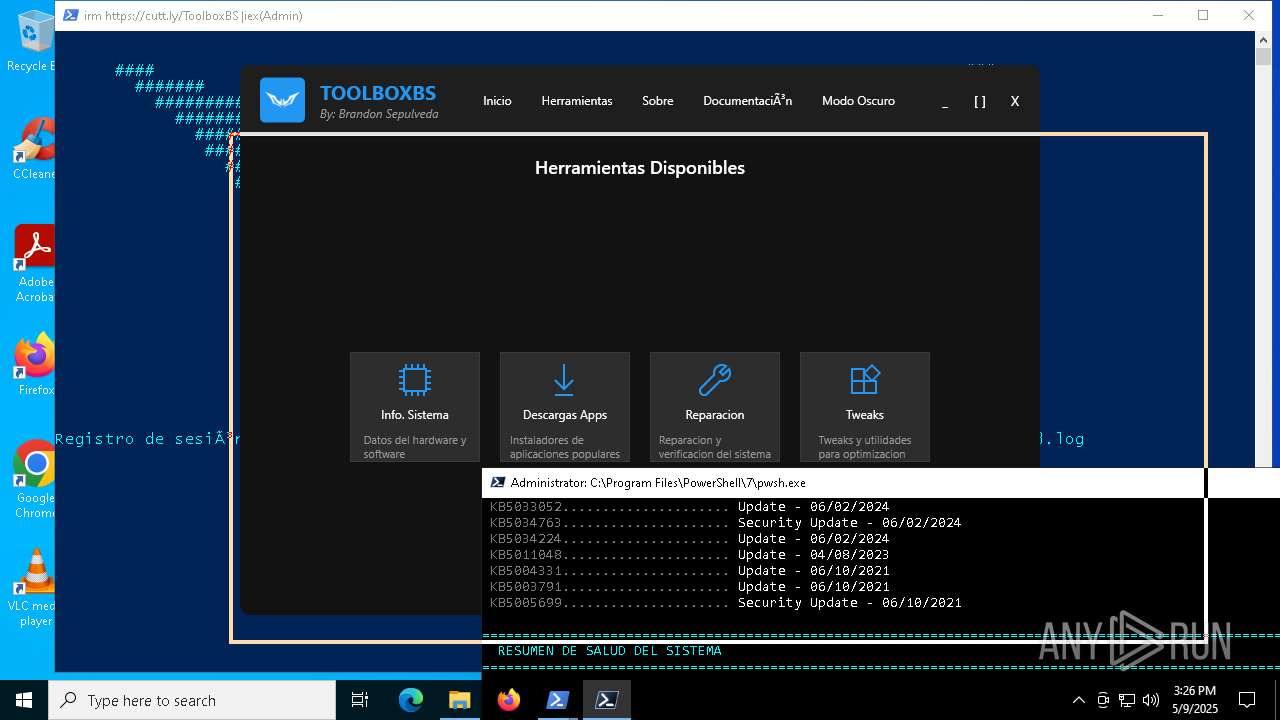The image size is (1280, 720).
Task: Click the taskbar search box
Action: (x=192, y=700)
